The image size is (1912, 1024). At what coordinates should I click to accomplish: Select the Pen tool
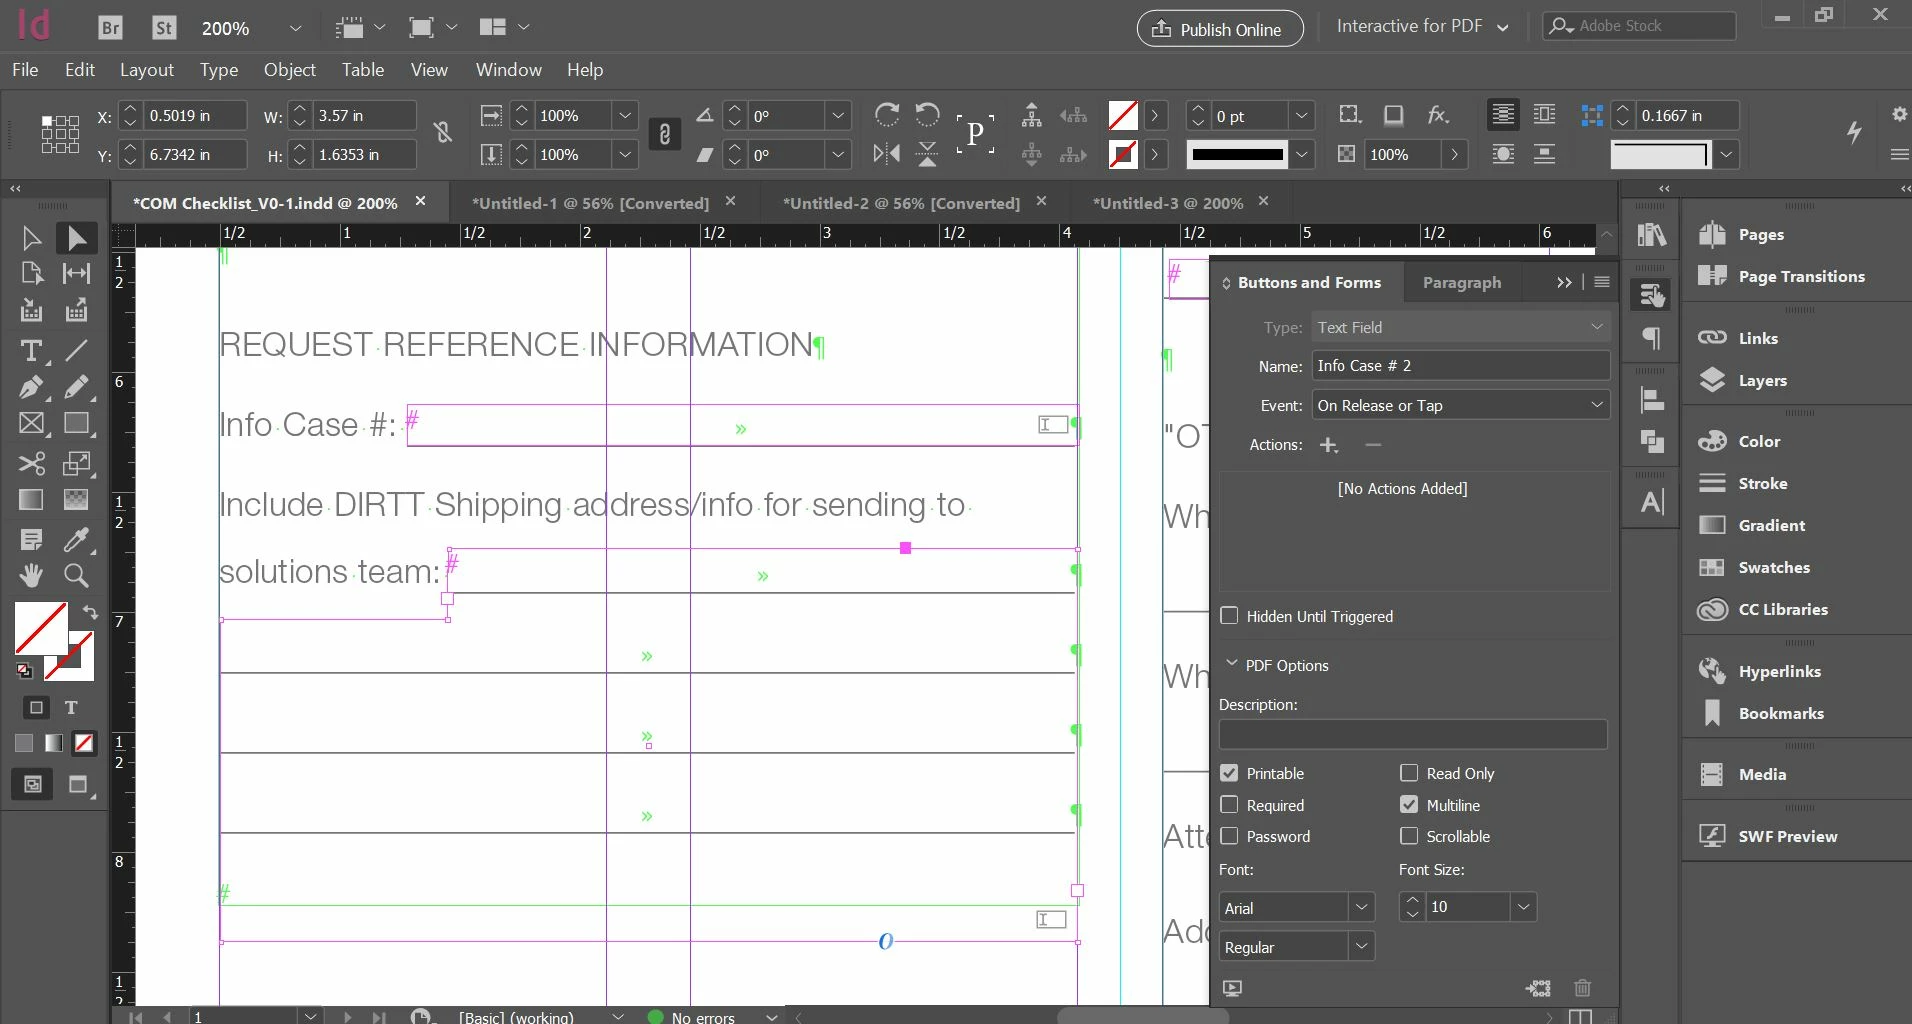coord(31,387)
